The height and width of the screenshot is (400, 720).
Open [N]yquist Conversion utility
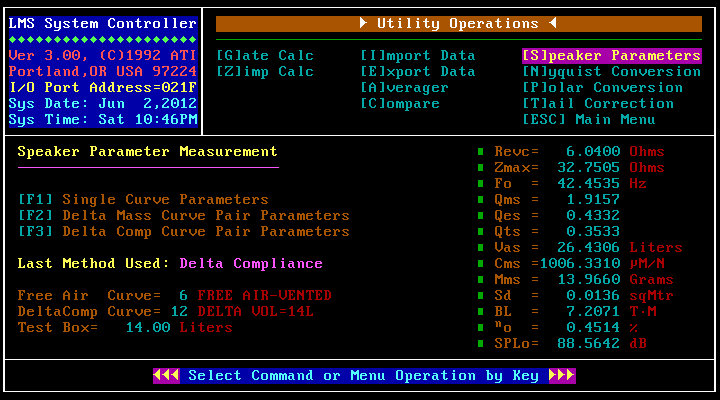612,72
